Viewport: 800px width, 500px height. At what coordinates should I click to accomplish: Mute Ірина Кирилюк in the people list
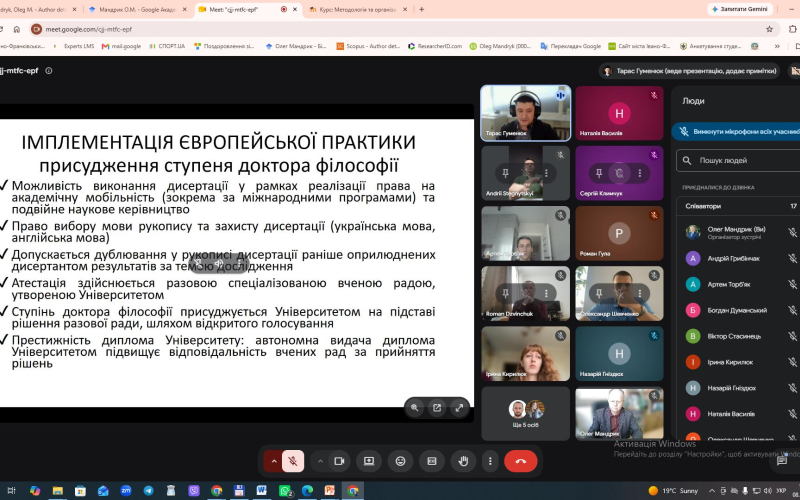coord(792,362)
